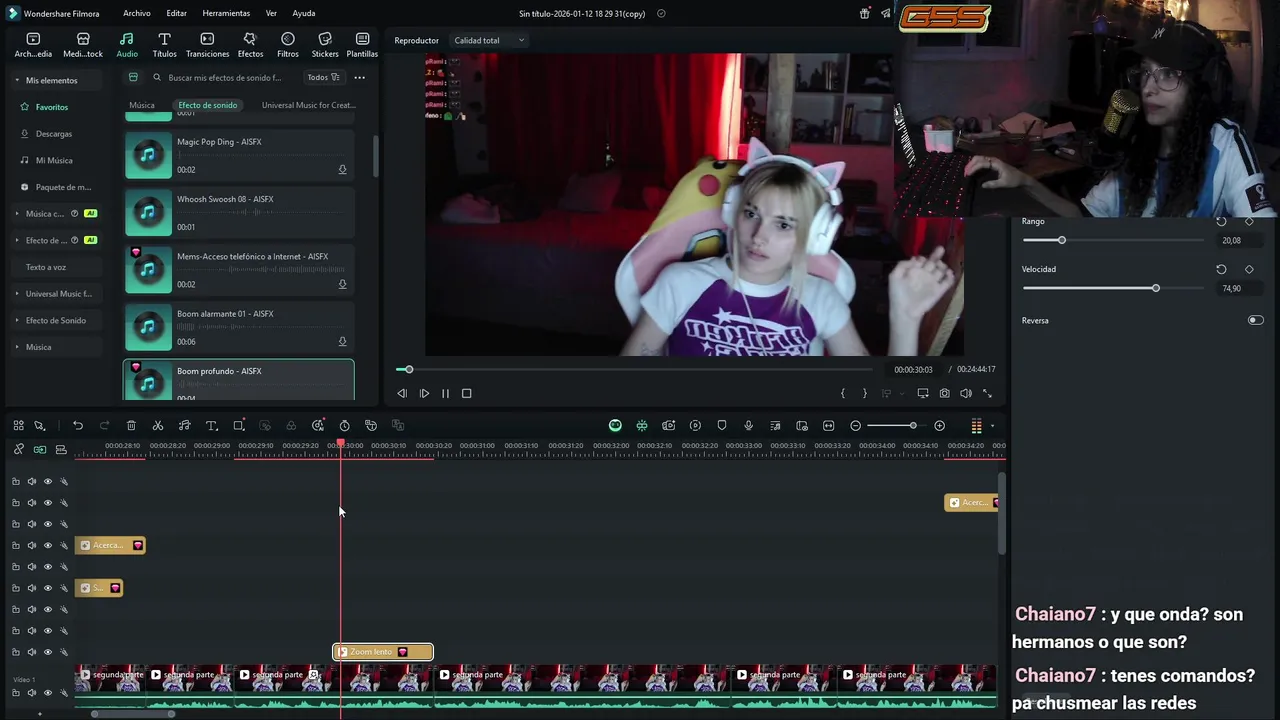The height and width of the screenshot is (720, 1280).
Task: Lock the Video 1 track
Action: tap(15, 692)
